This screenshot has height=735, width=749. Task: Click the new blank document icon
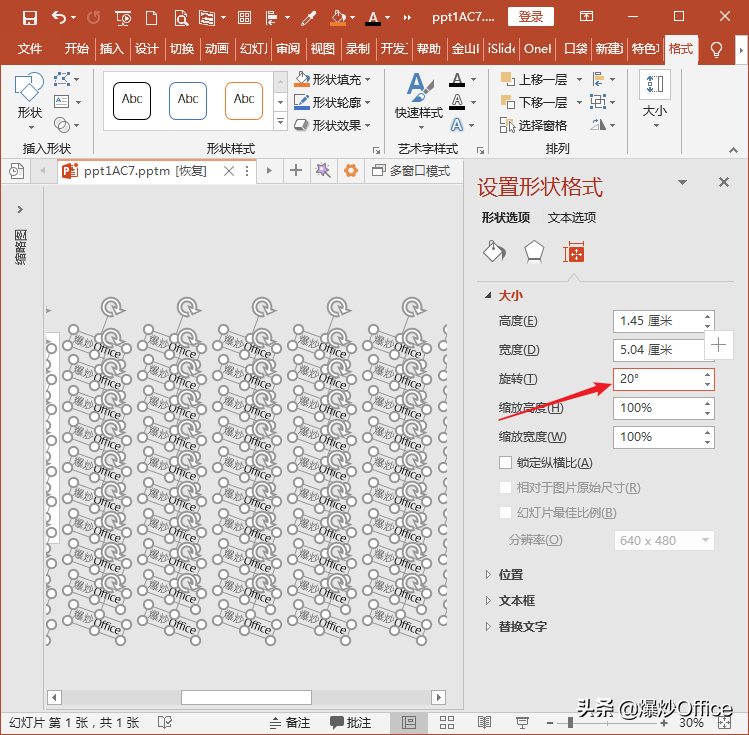151,18
